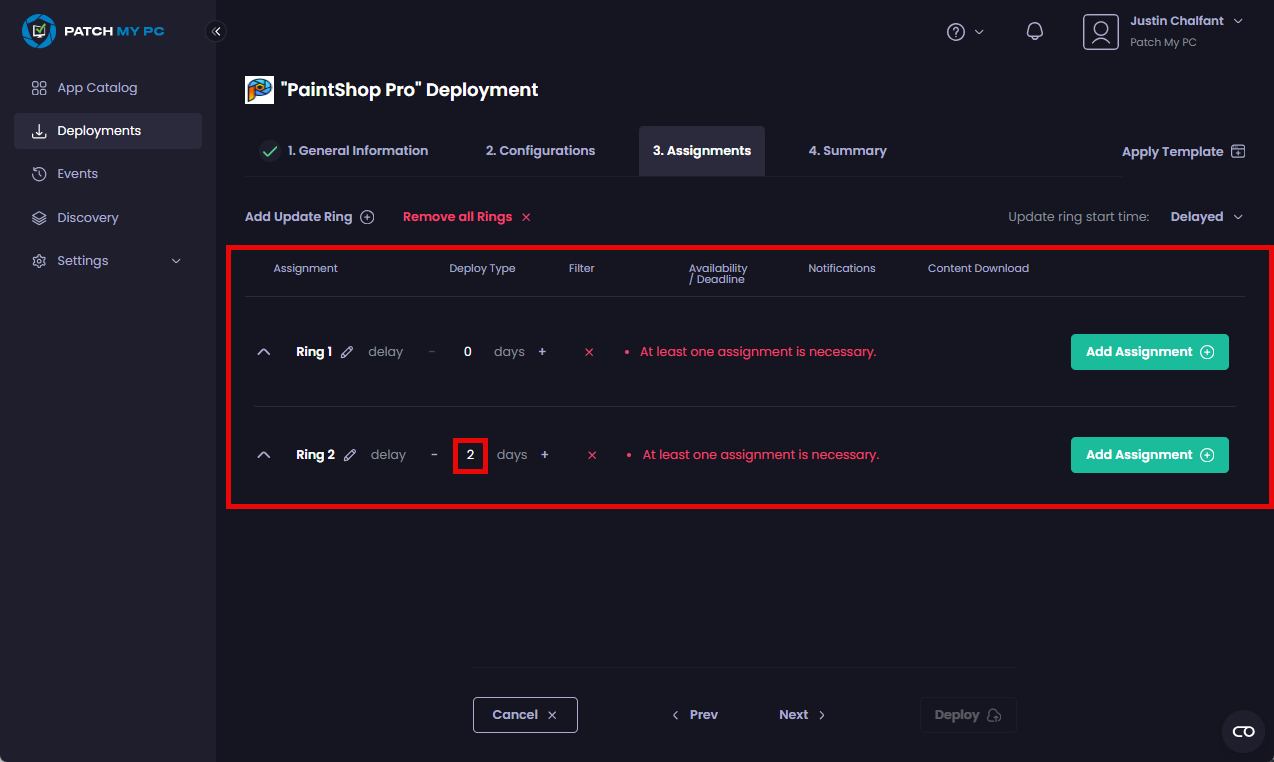Click Add Assignment for Ring 1
The width and height of the screenshot is (1274, 762).
click(x=1149, y=351)
